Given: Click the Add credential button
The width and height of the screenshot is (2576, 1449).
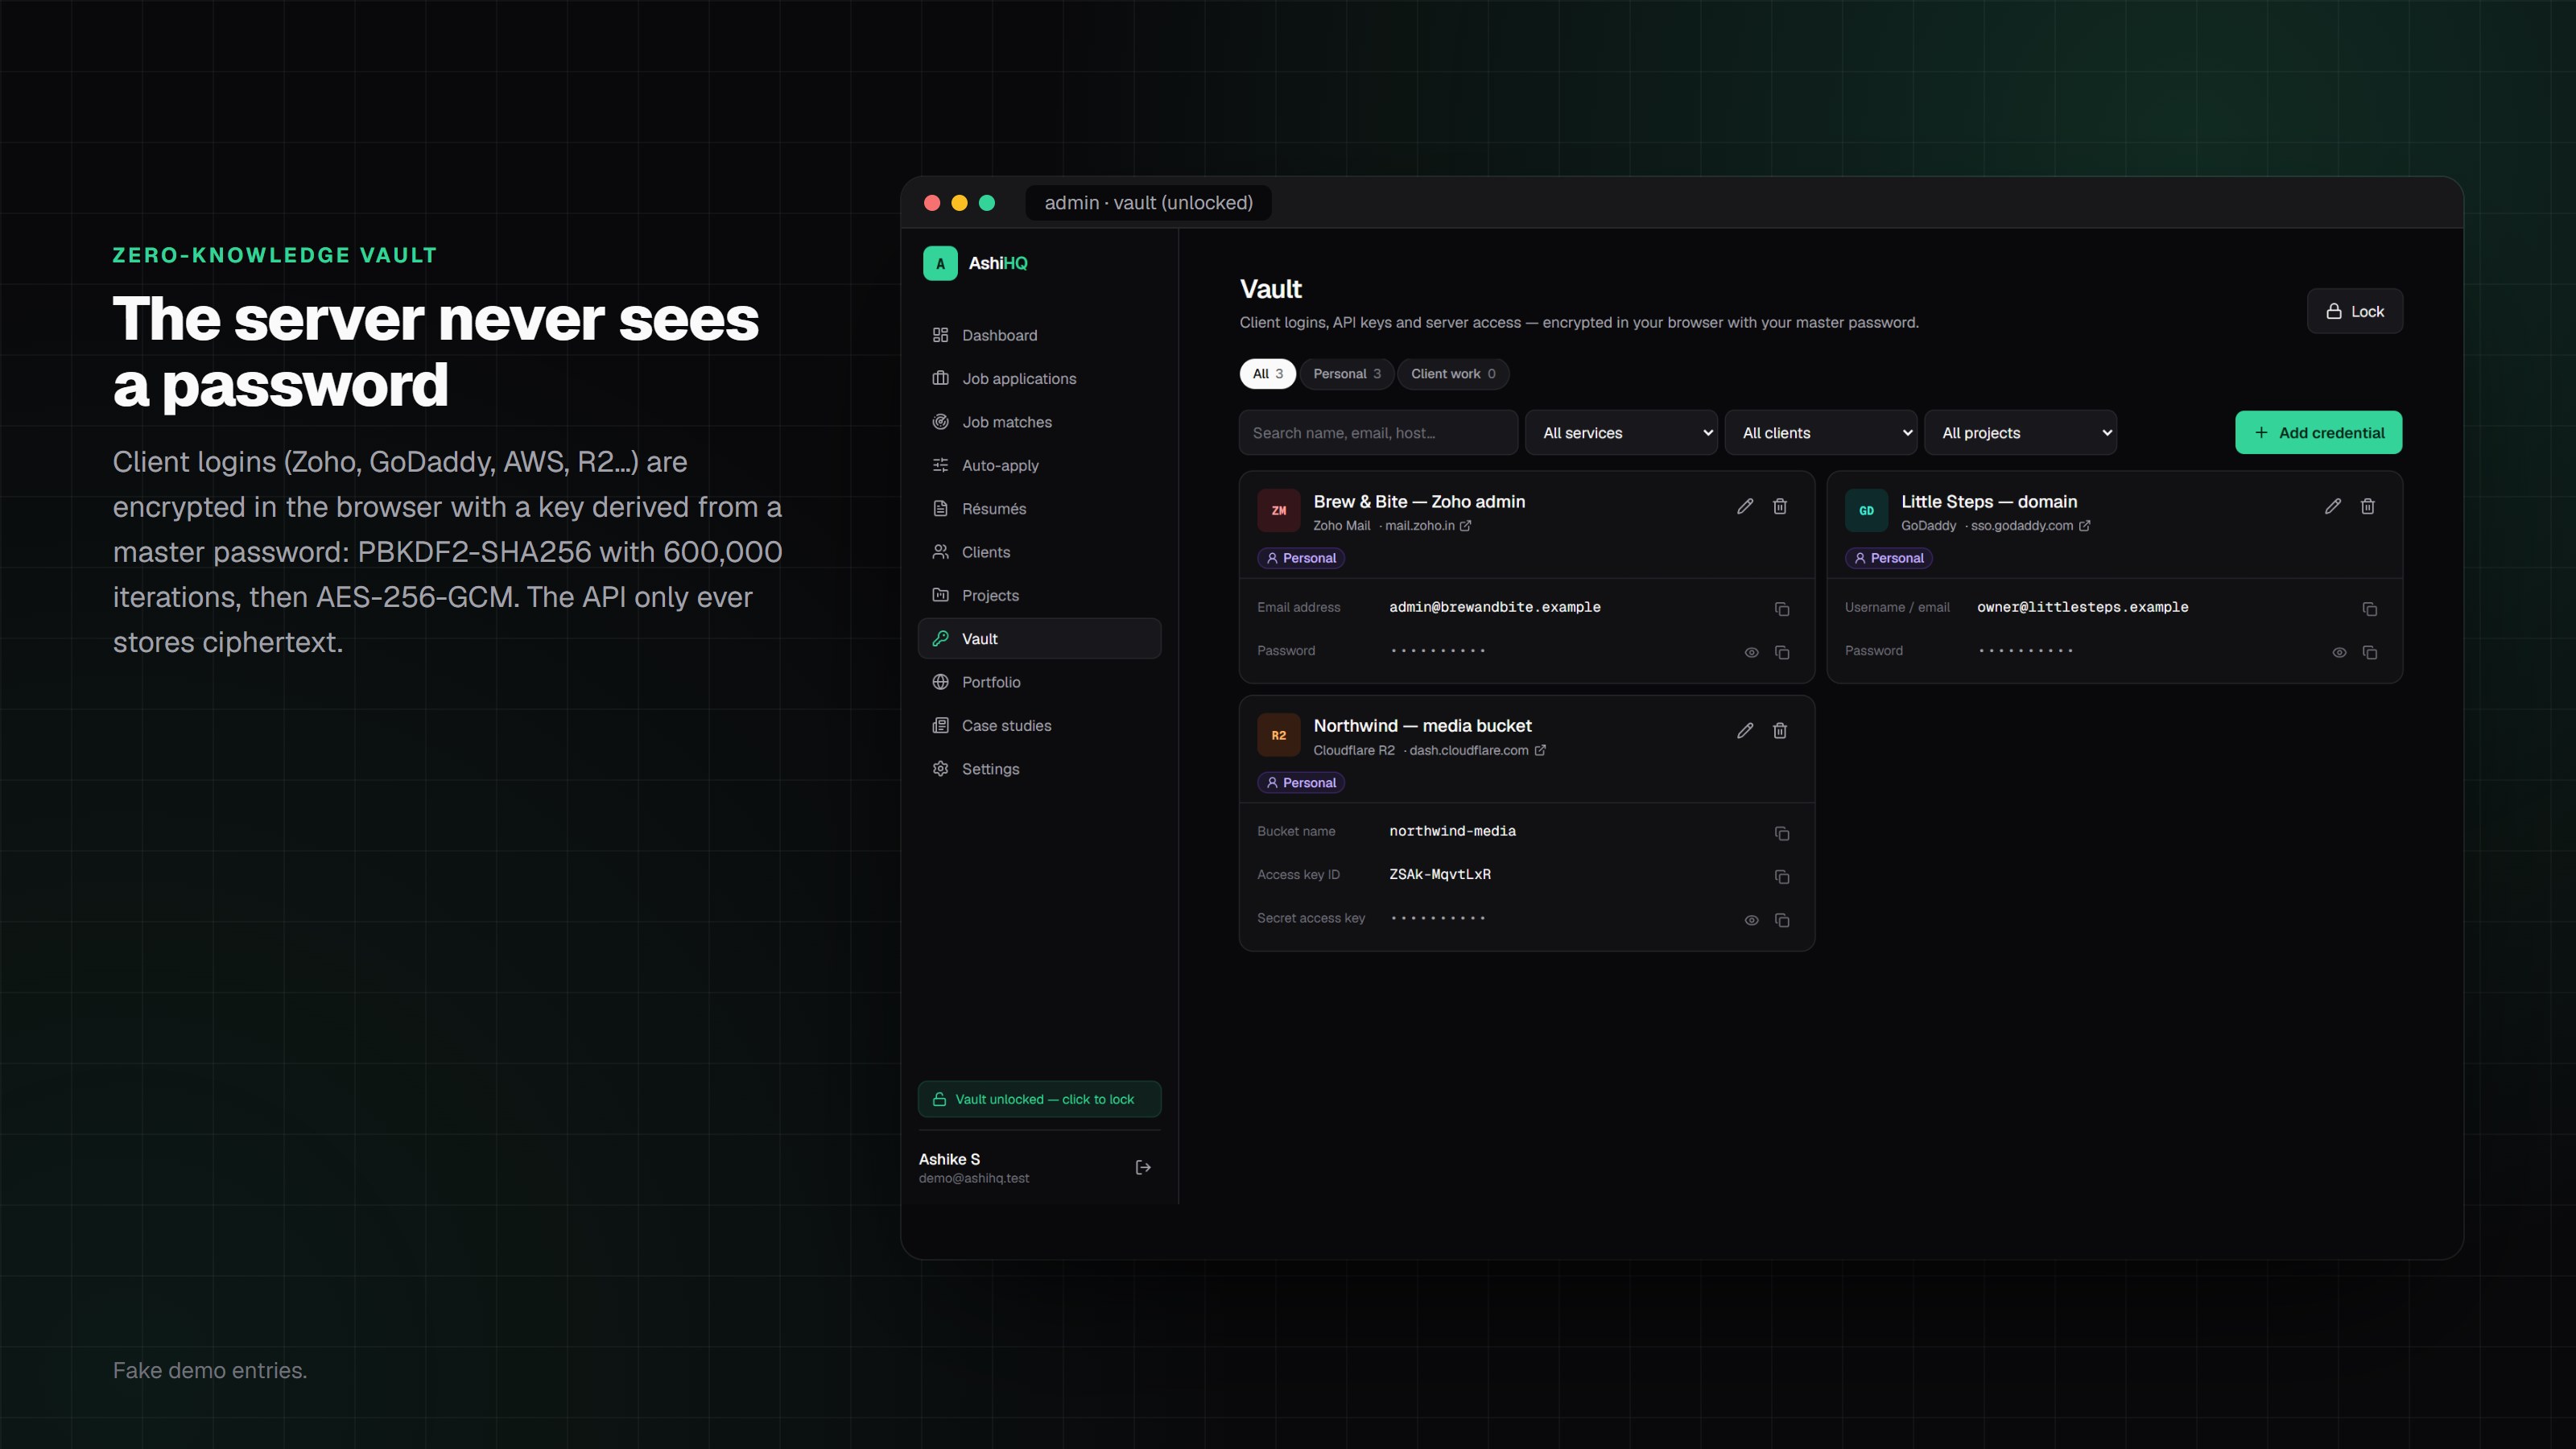Looking at the screenshot, I should (2318, 433).
